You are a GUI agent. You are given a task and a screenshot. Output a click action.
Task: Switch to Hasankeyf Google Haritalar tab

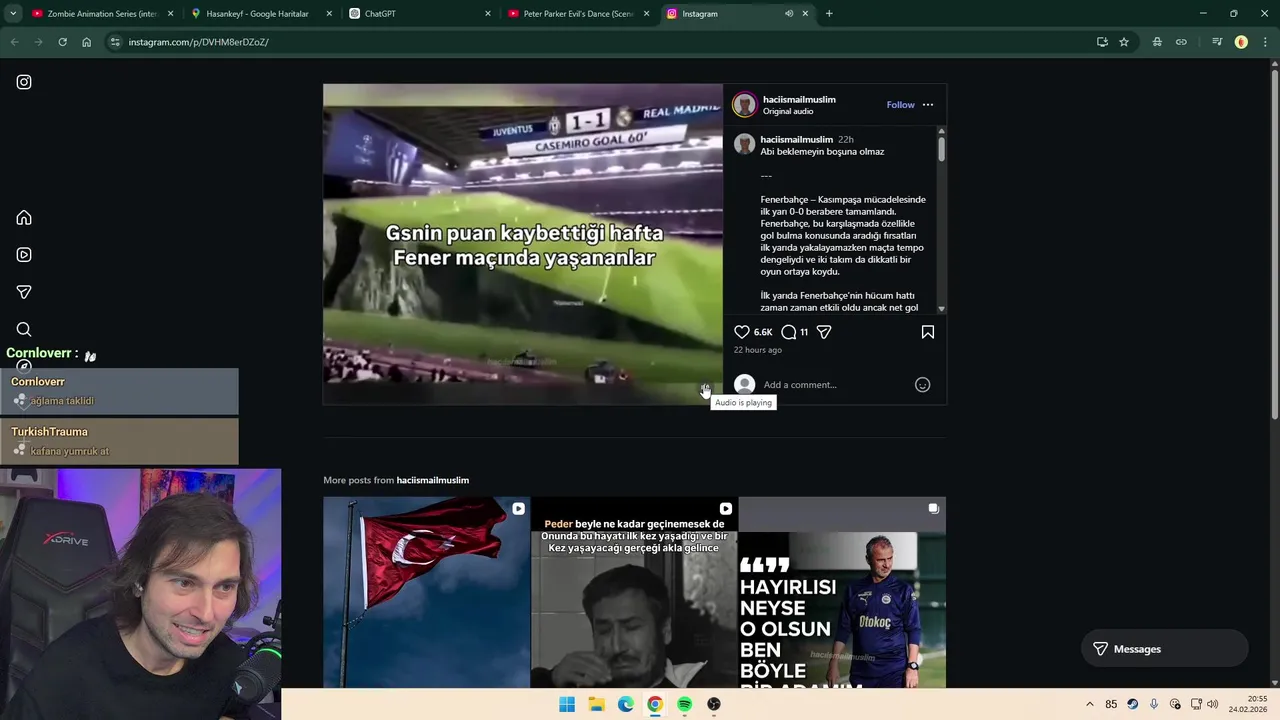coord(260,14)
